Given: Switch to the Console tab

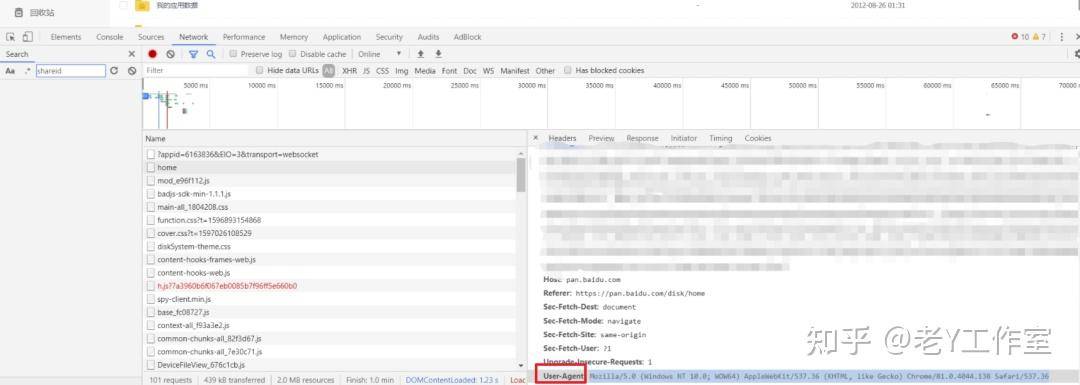Looking at the screenshot, I should tap(110, 37).
